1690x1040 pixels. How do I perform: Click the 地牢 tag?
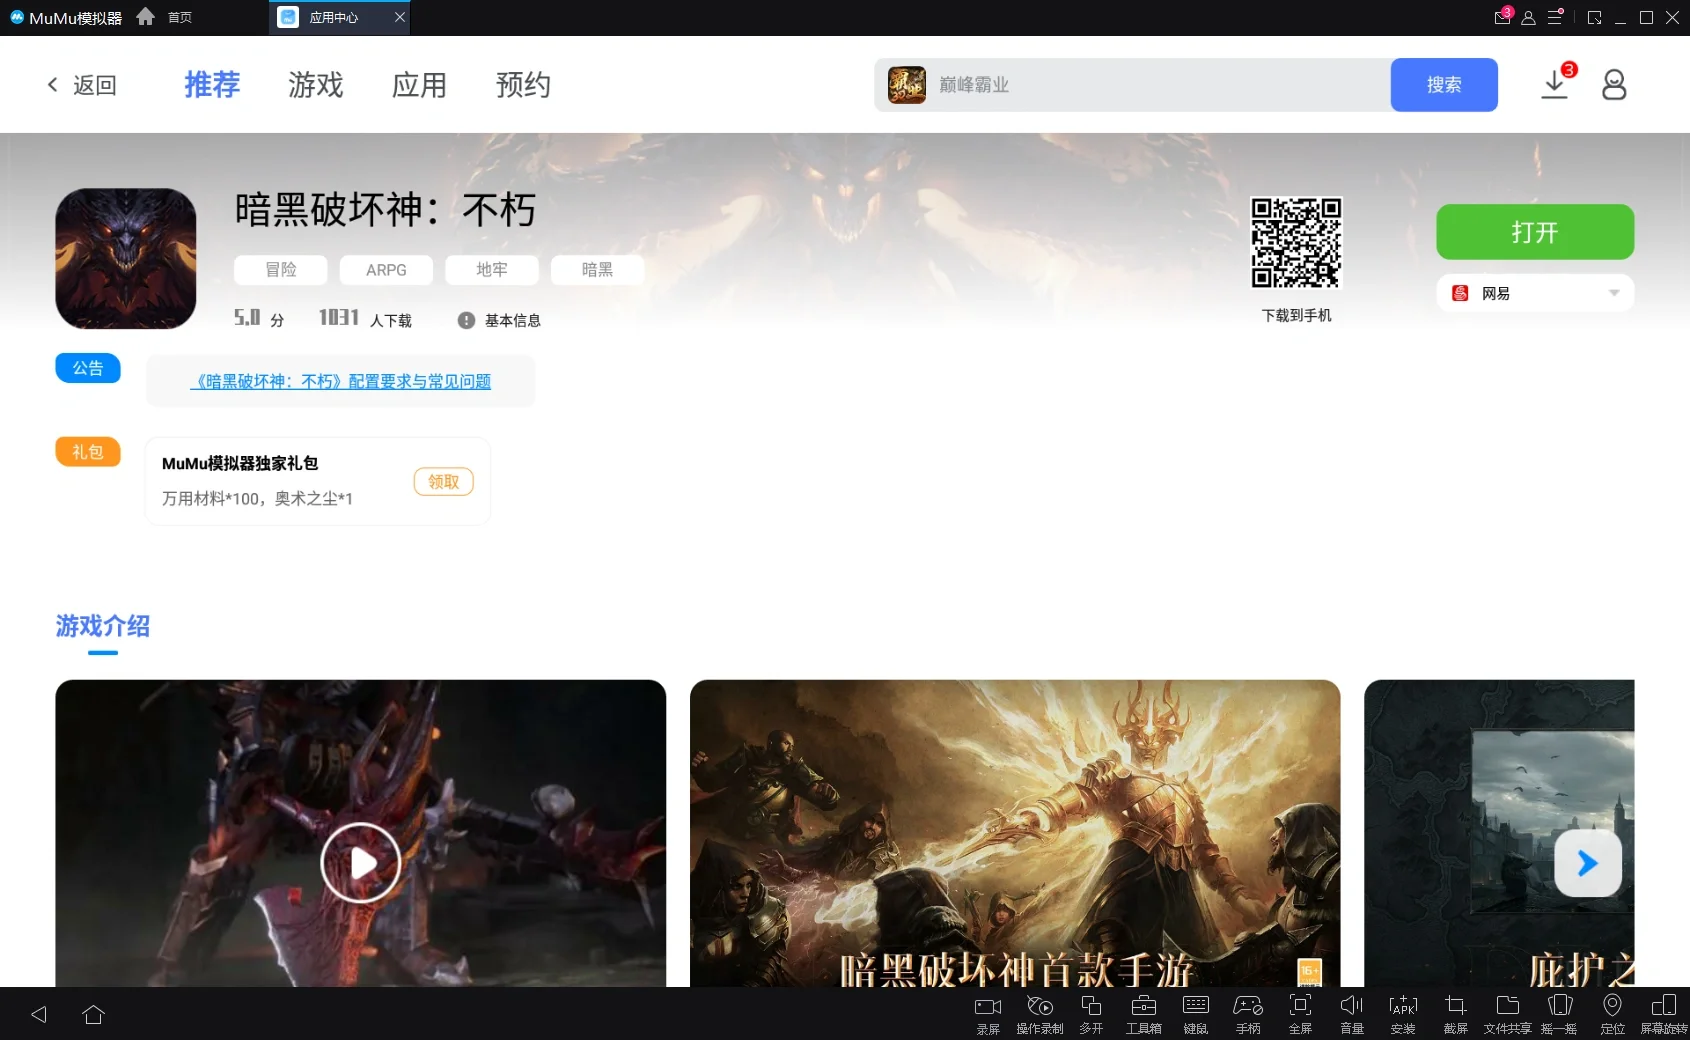click(x=492, y=270)
